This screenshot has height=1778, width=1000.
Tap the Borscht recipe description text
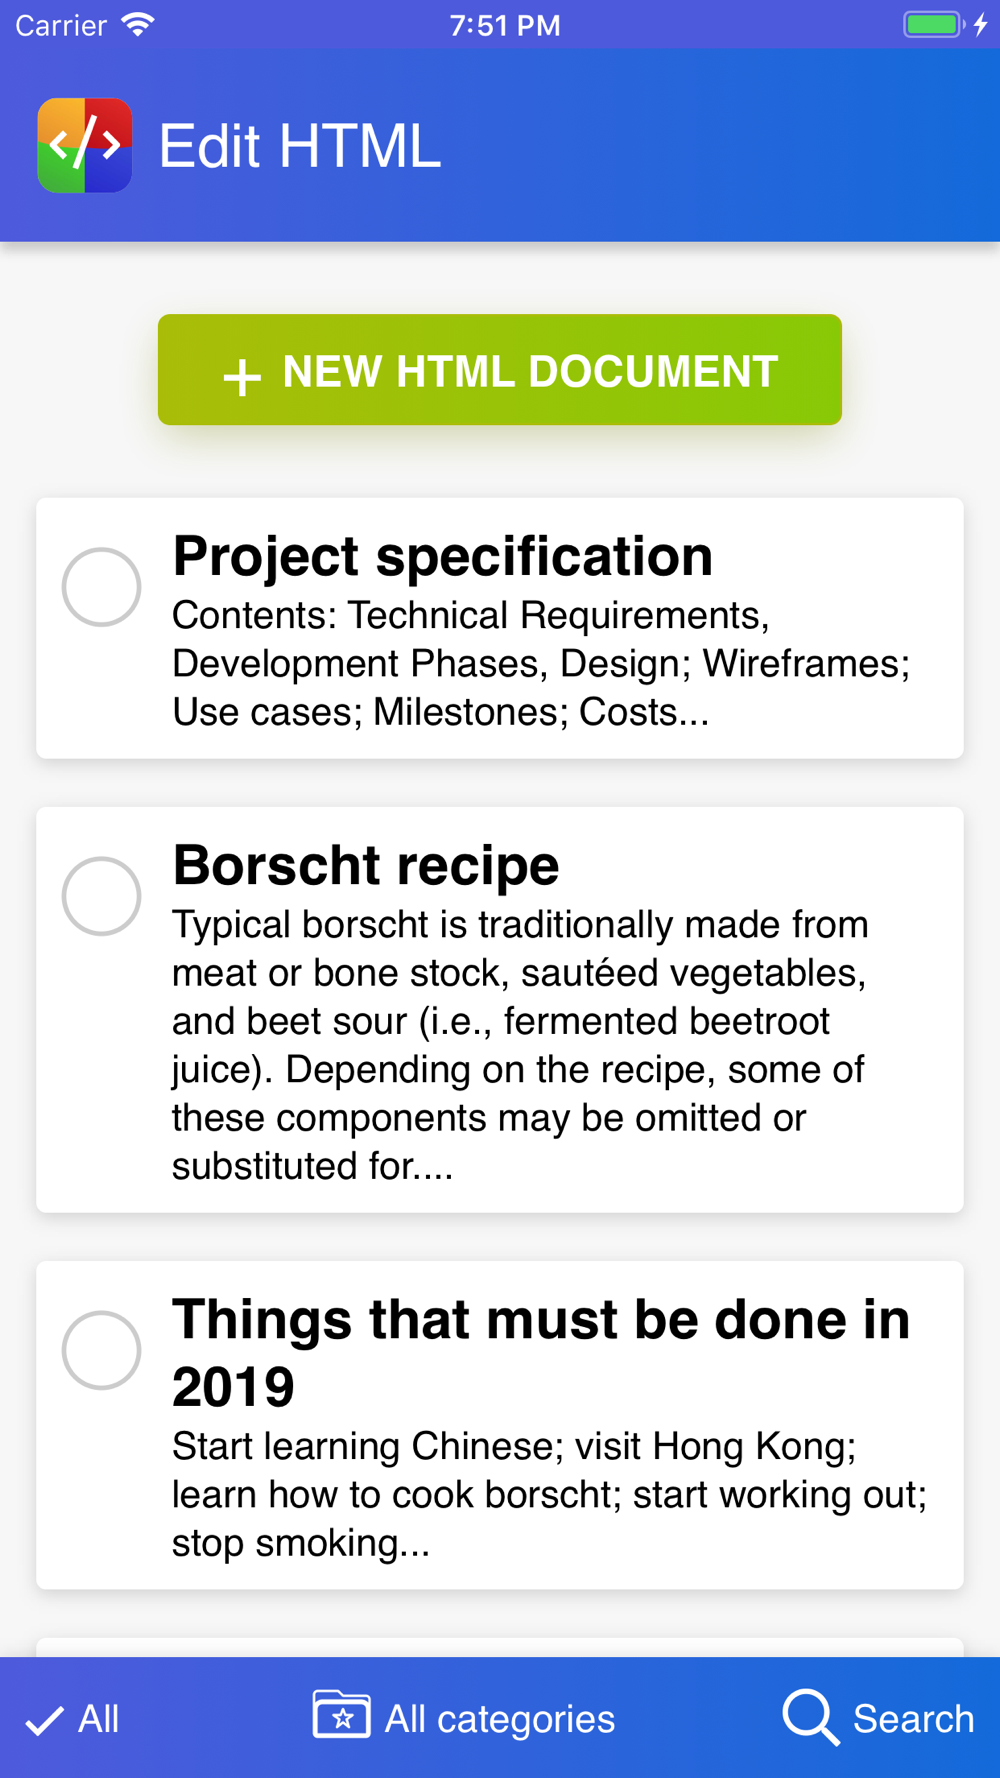[x=520, y=1045]
